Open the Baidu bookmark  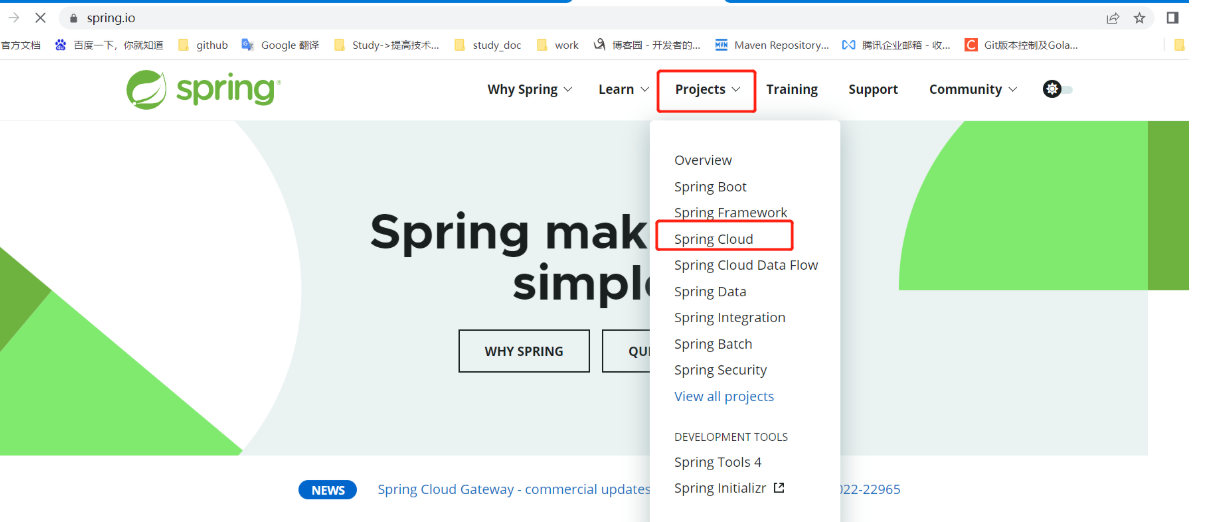coord(109,45)
